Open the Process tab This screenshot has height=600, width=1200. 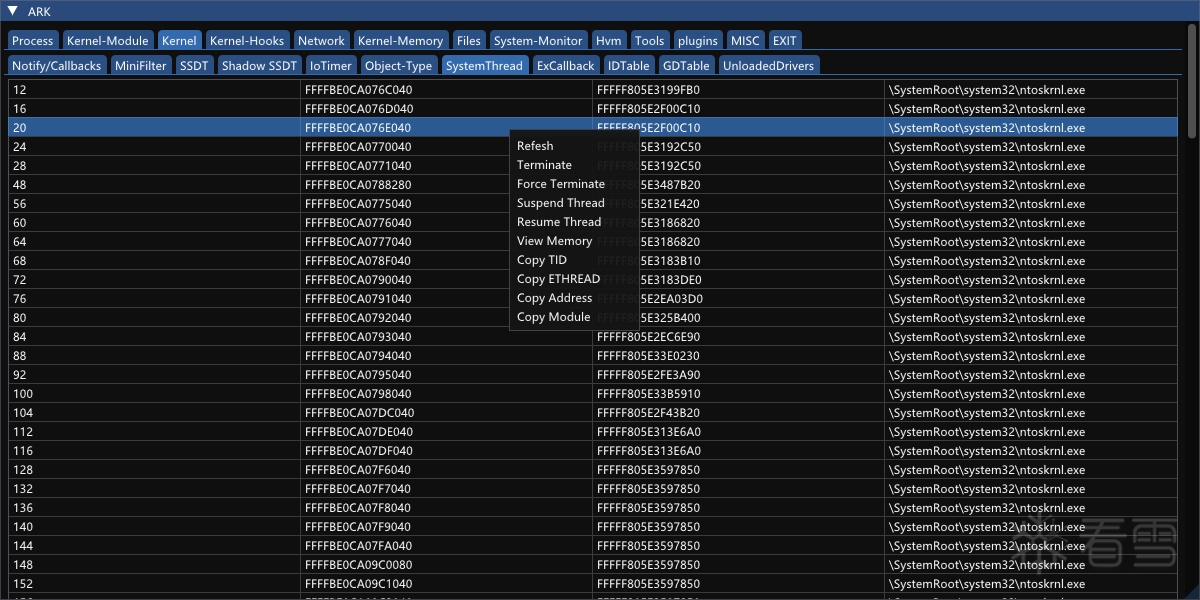pos(33,40)
